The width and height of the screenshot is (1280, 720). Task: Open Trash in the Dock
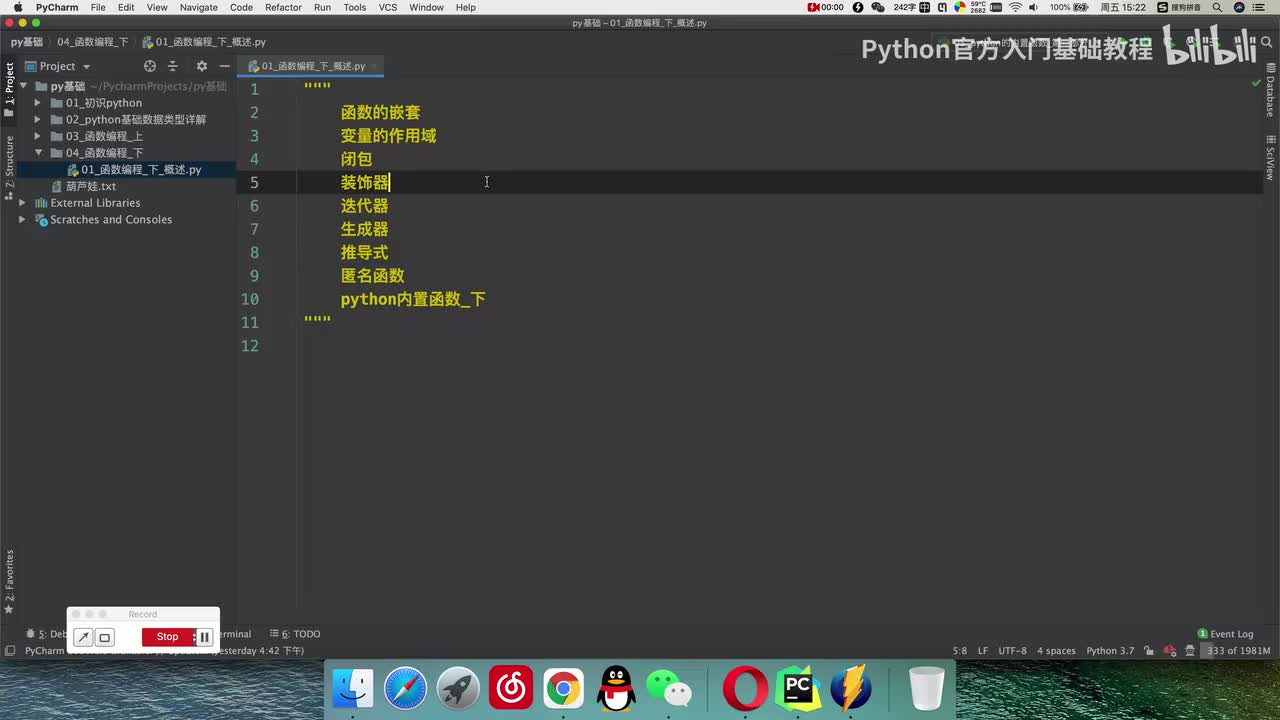click(x=927, y=689)
